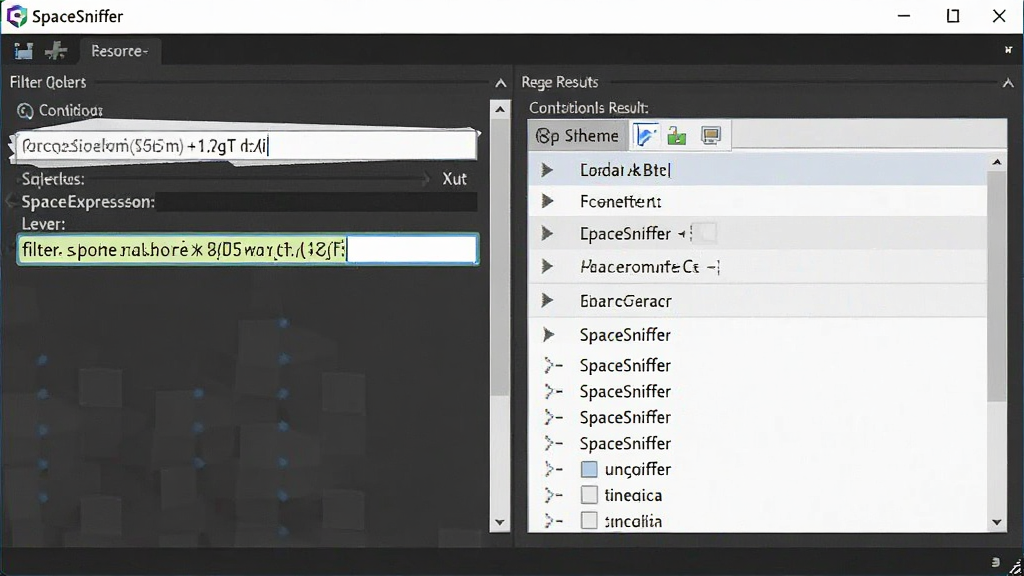Click the resize grip at bottom right
This screenshot has width=1024, height=576.
point(1016,568)
